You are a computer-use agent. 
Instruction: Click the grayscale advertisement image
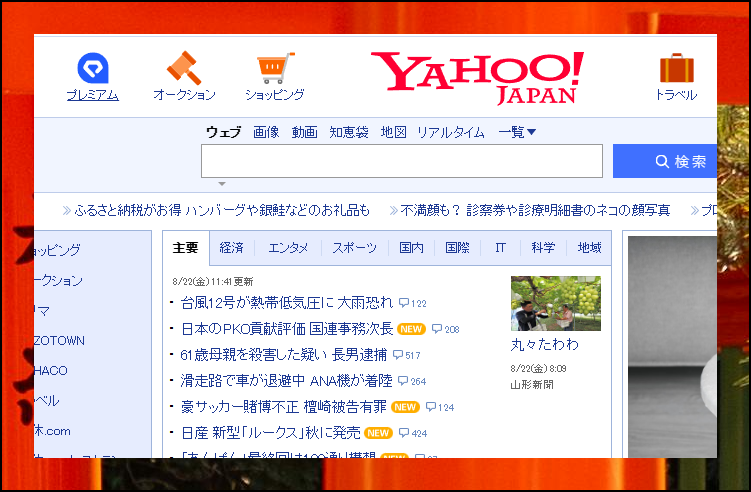pos(672,346)
